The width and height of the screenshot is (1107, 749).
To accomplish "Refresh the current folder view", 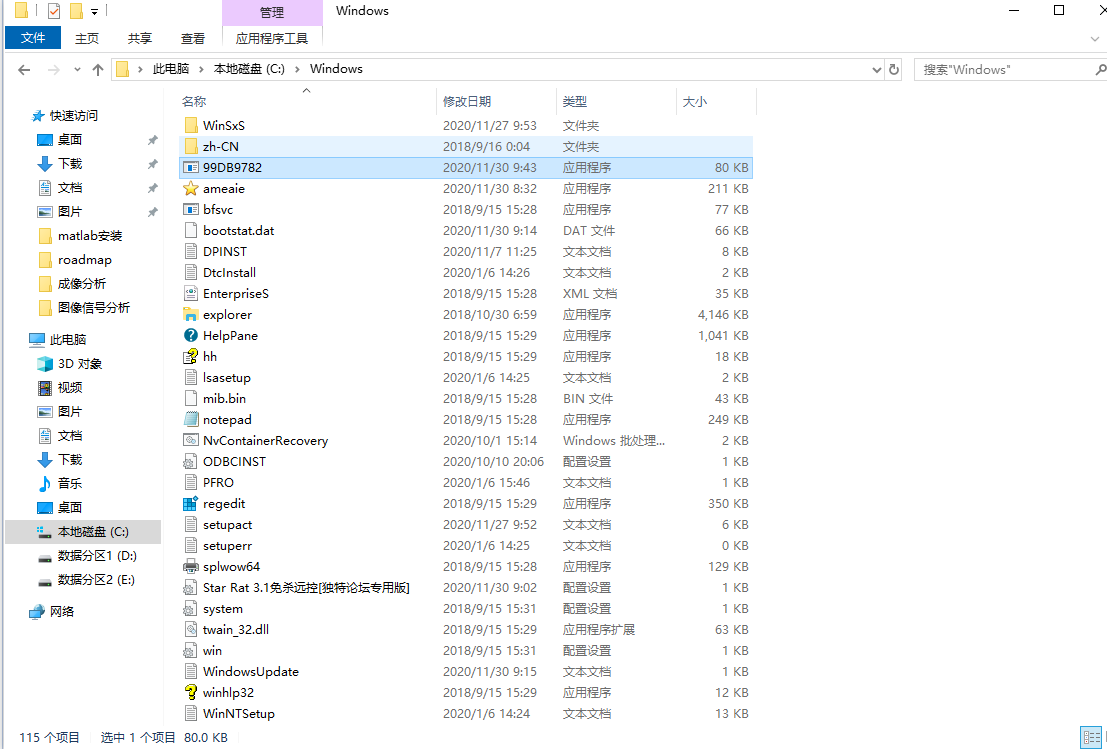I will 894,69.
